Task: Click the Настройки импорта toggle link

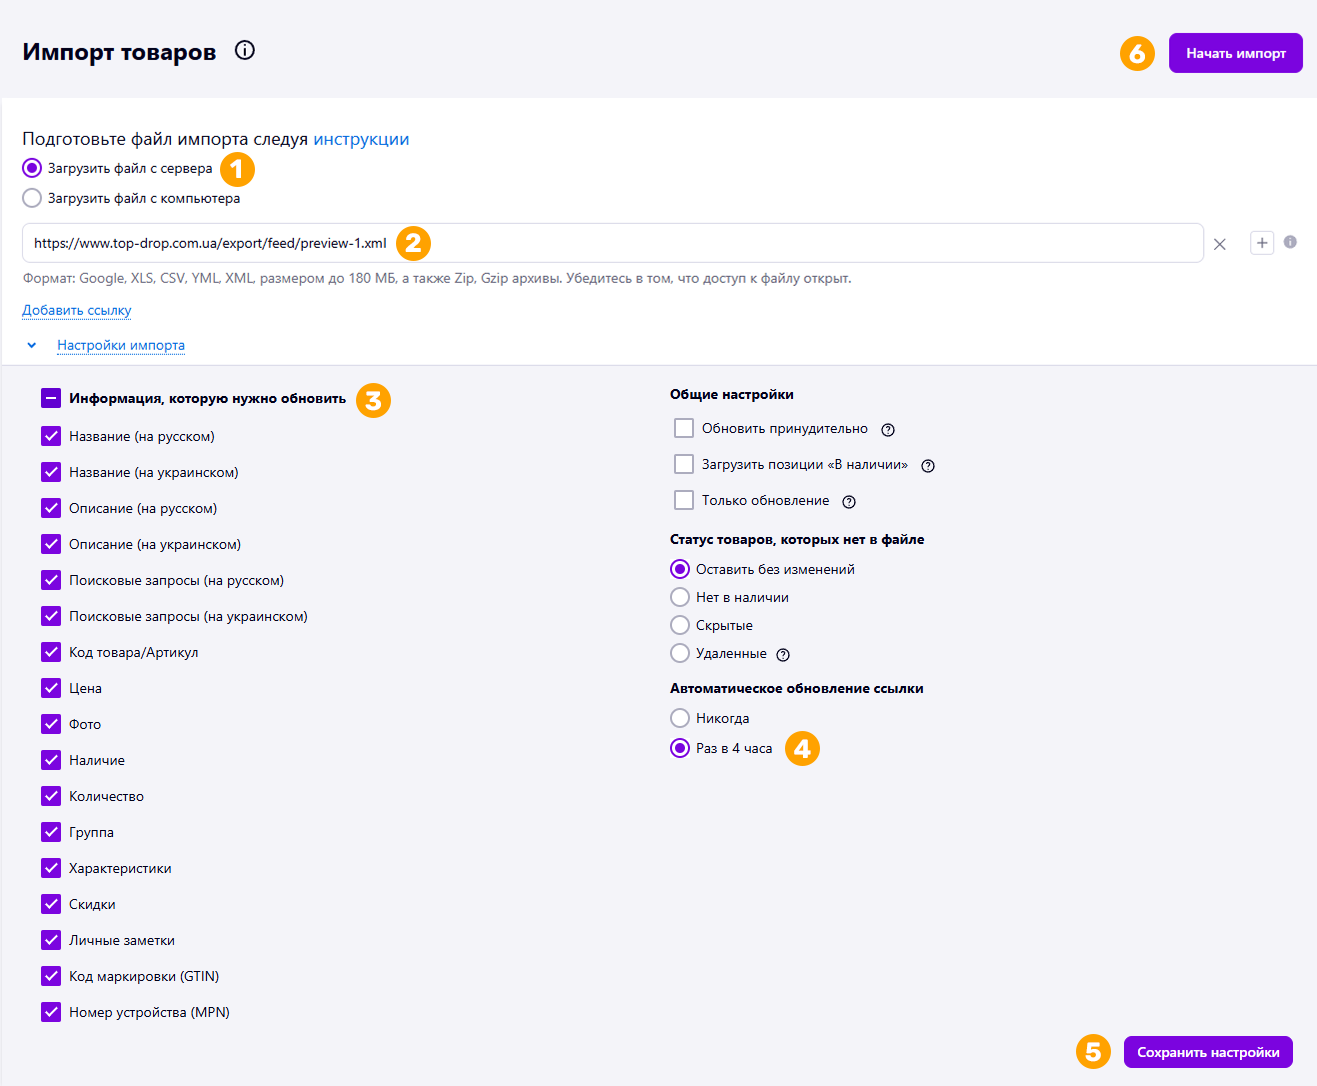Action: coord(121,345)
